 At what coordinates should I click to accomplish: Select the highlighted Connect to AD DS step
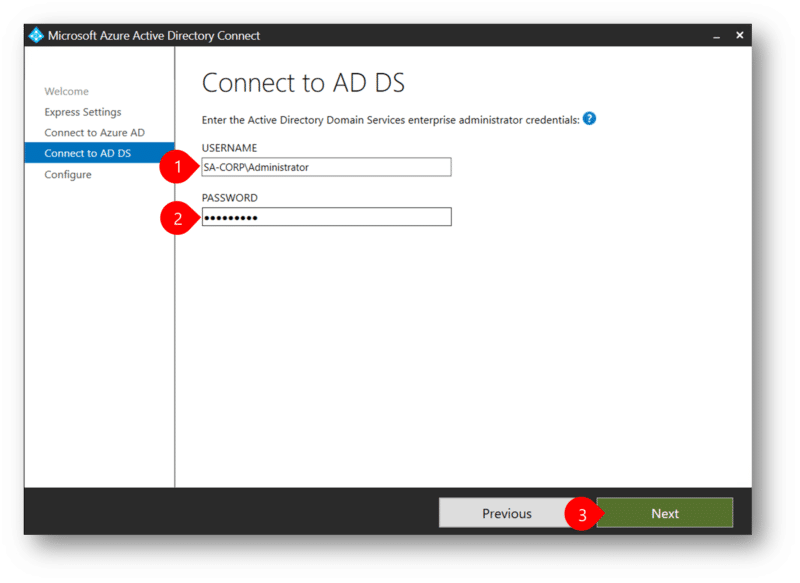click(87, 153)
